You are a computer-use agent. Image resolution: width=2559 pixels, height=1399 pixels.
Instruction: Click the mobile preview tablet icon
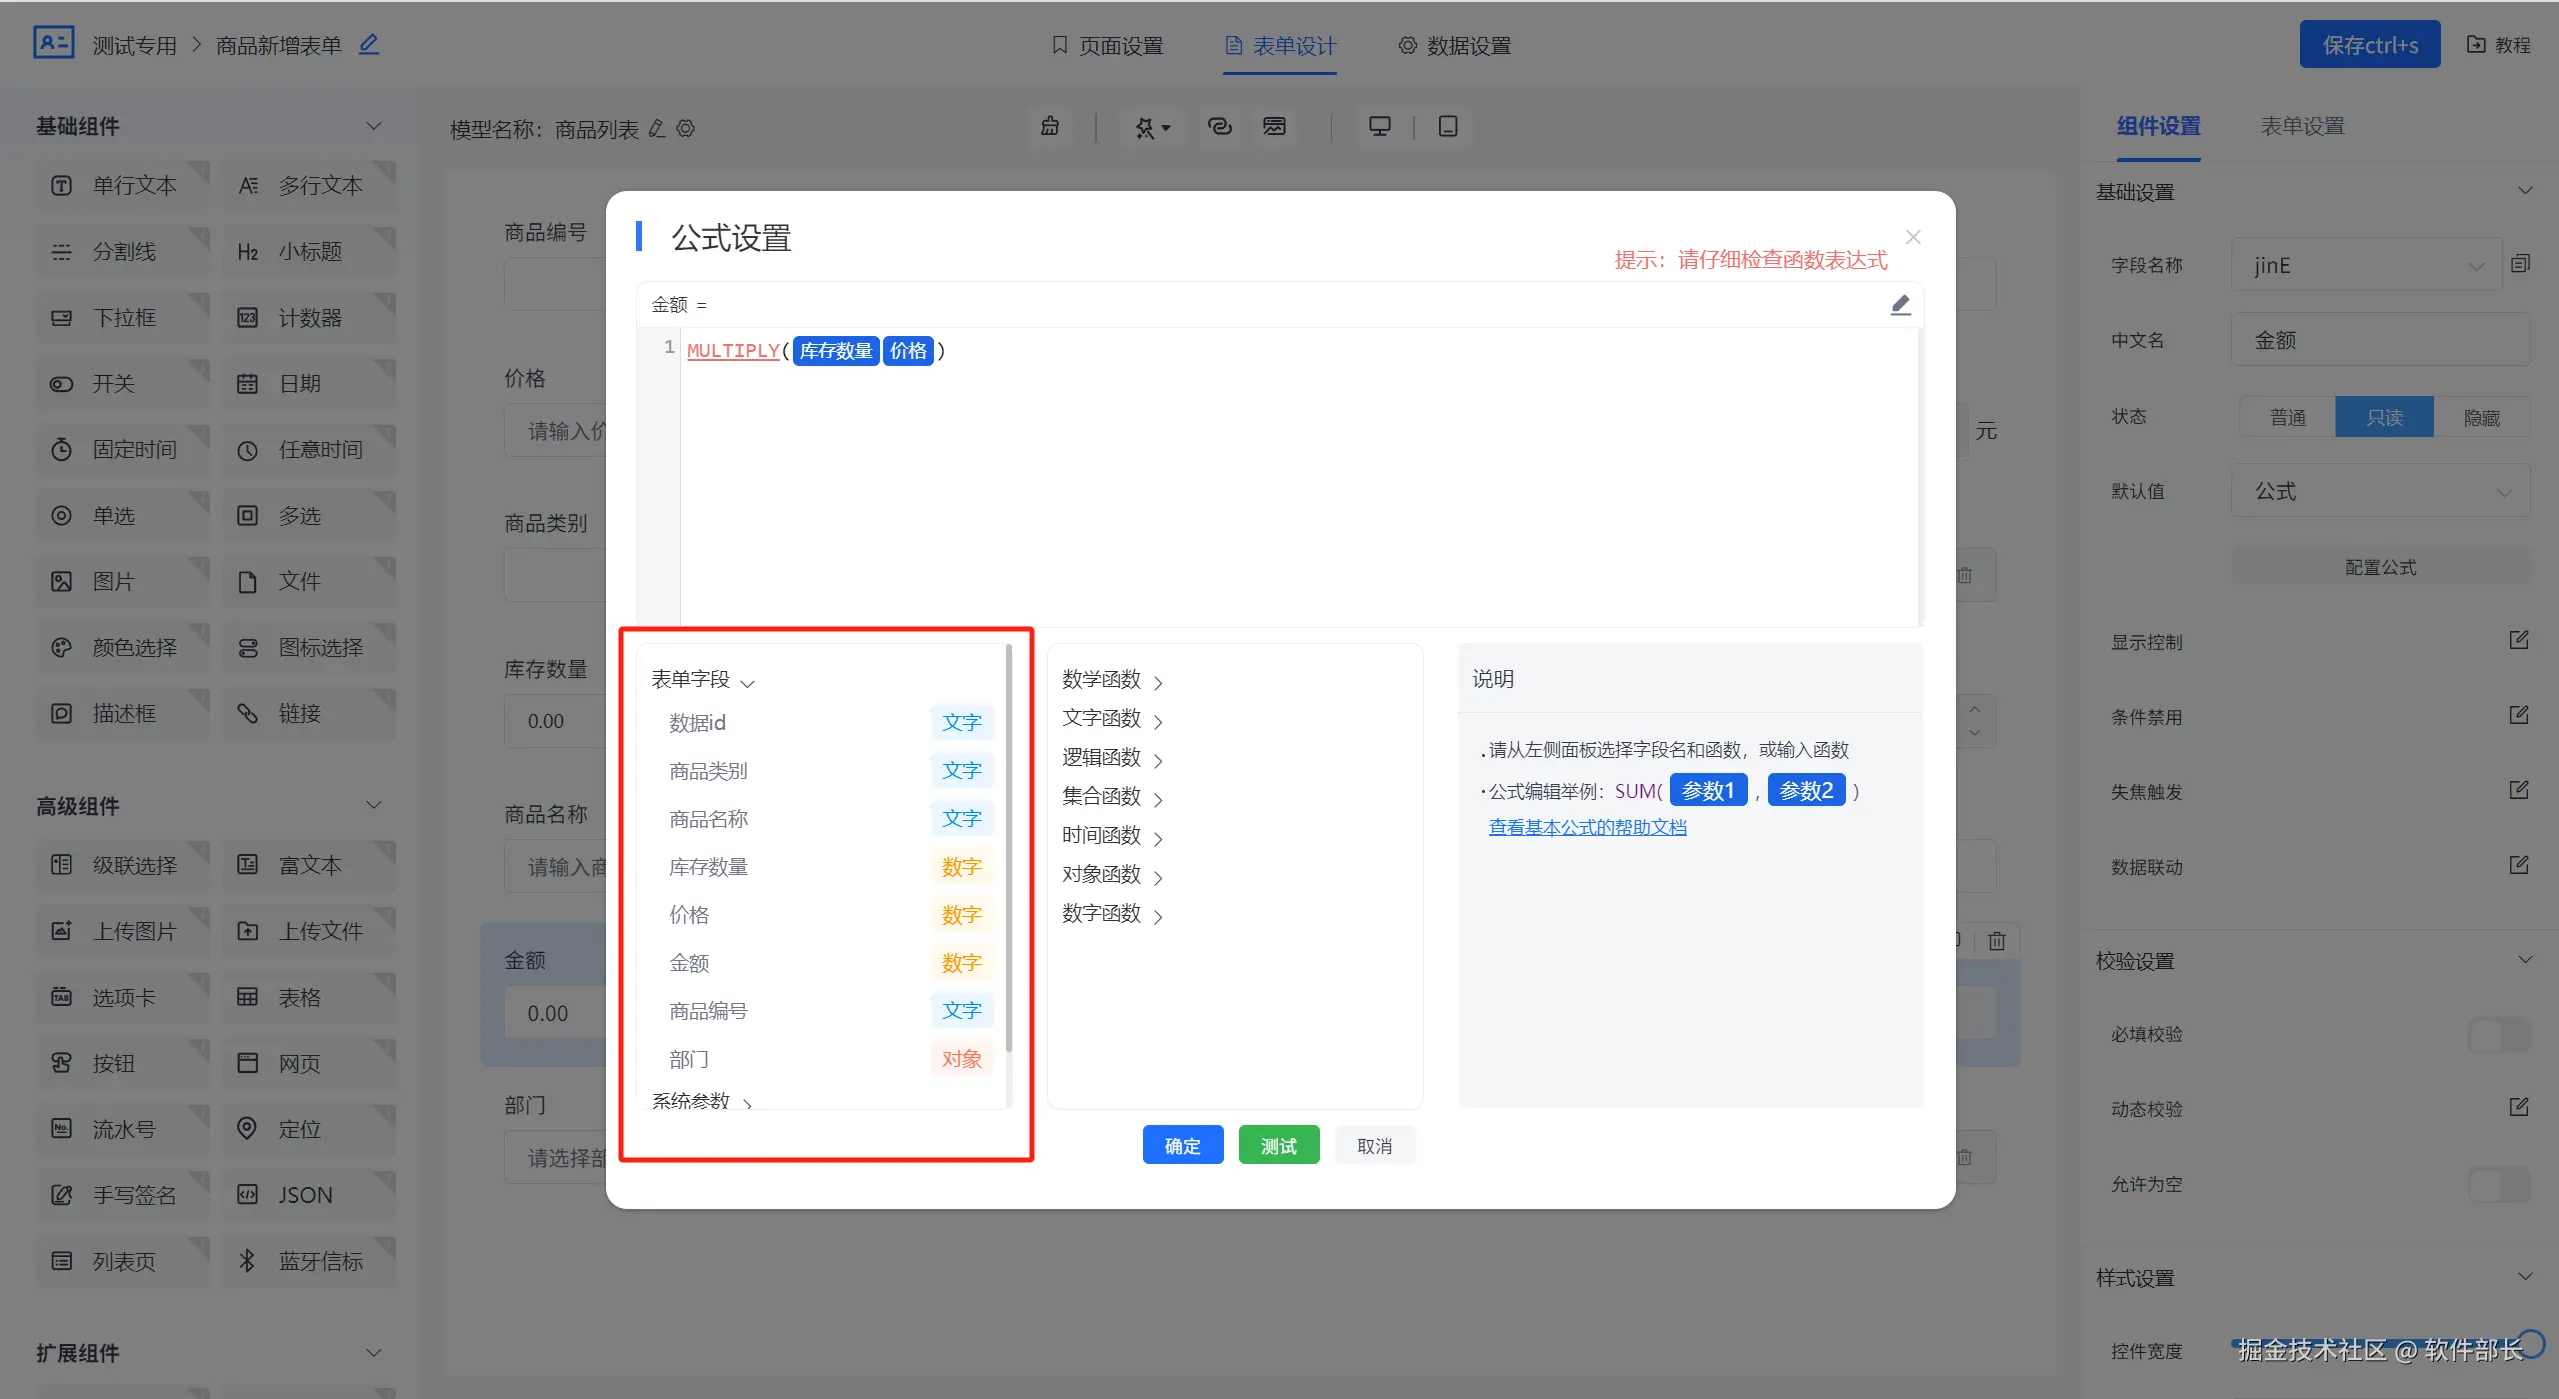pos(1447,126)
